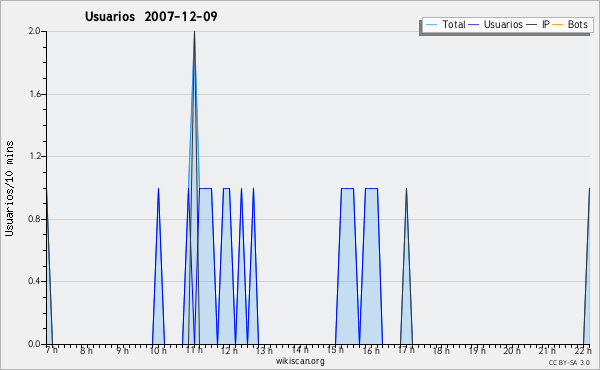Image resolution: width=600 pixels, height=370 pixels.
Task: Click the Bots legend entry
Action: click(x=570, y=24)
